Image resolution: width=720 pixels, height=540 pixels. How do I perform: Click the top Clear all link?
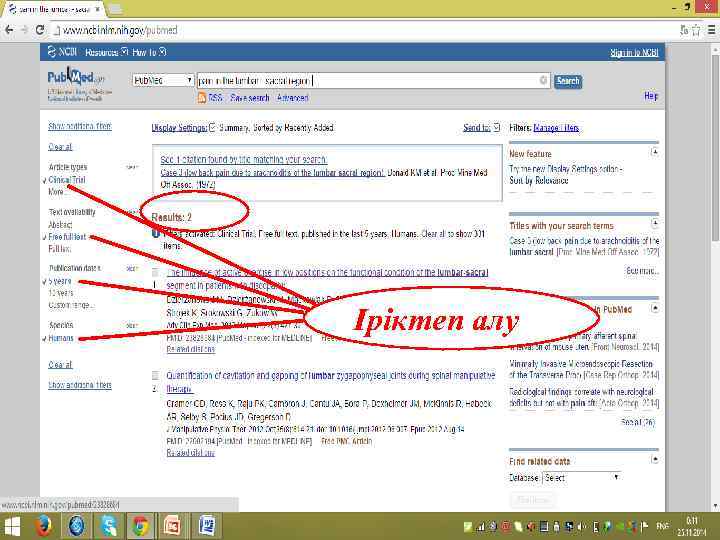coord(60,147)
